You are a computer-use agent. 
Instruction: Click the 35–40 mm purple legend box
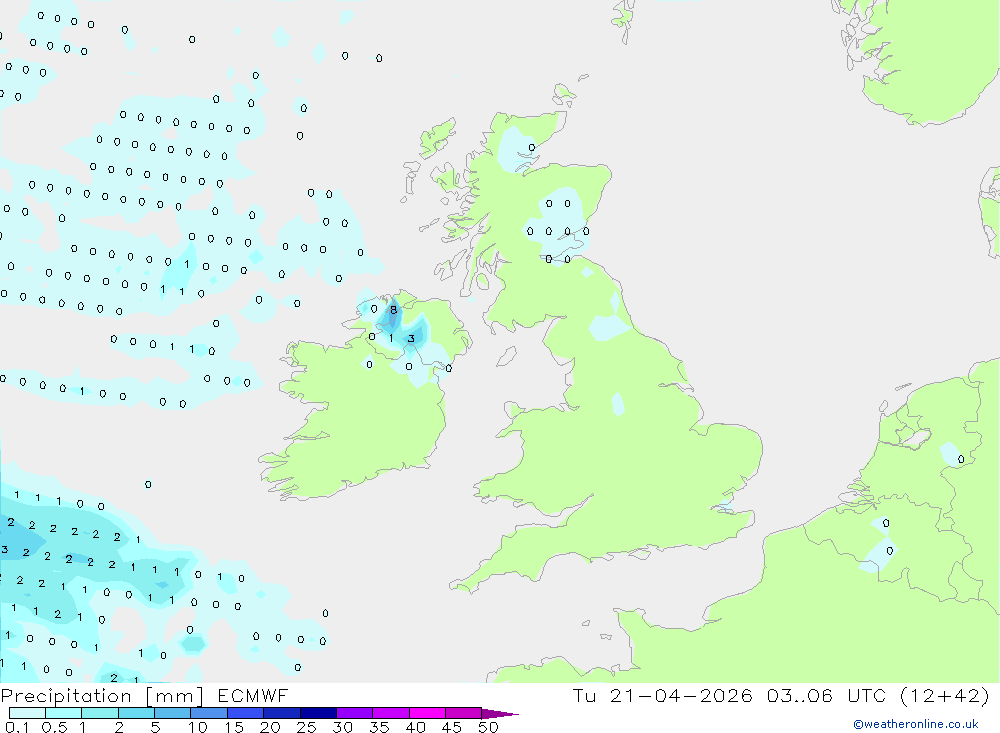coord(391,713)
